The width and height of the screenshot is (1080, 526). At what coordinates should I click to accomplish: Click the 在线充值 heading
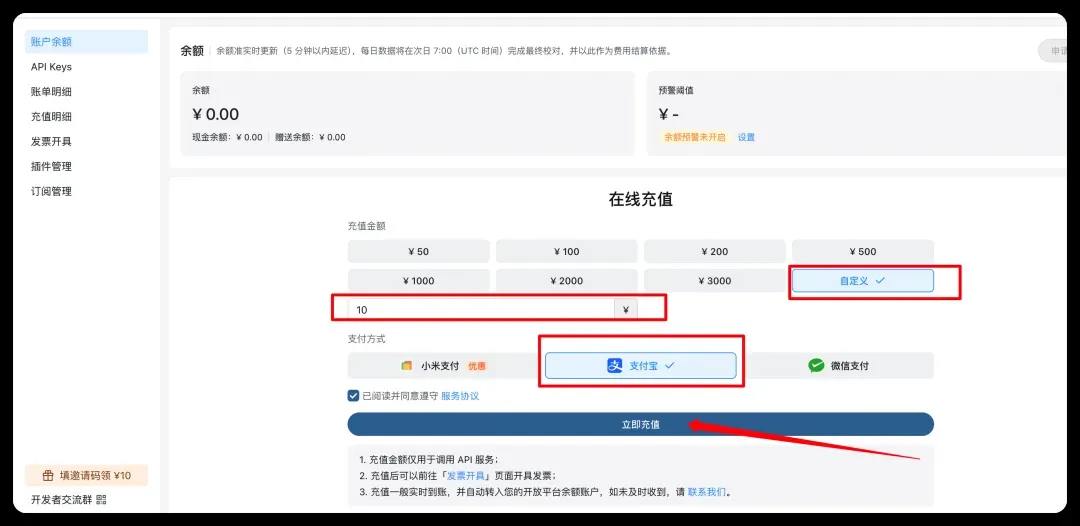click(x=641, y=200)
